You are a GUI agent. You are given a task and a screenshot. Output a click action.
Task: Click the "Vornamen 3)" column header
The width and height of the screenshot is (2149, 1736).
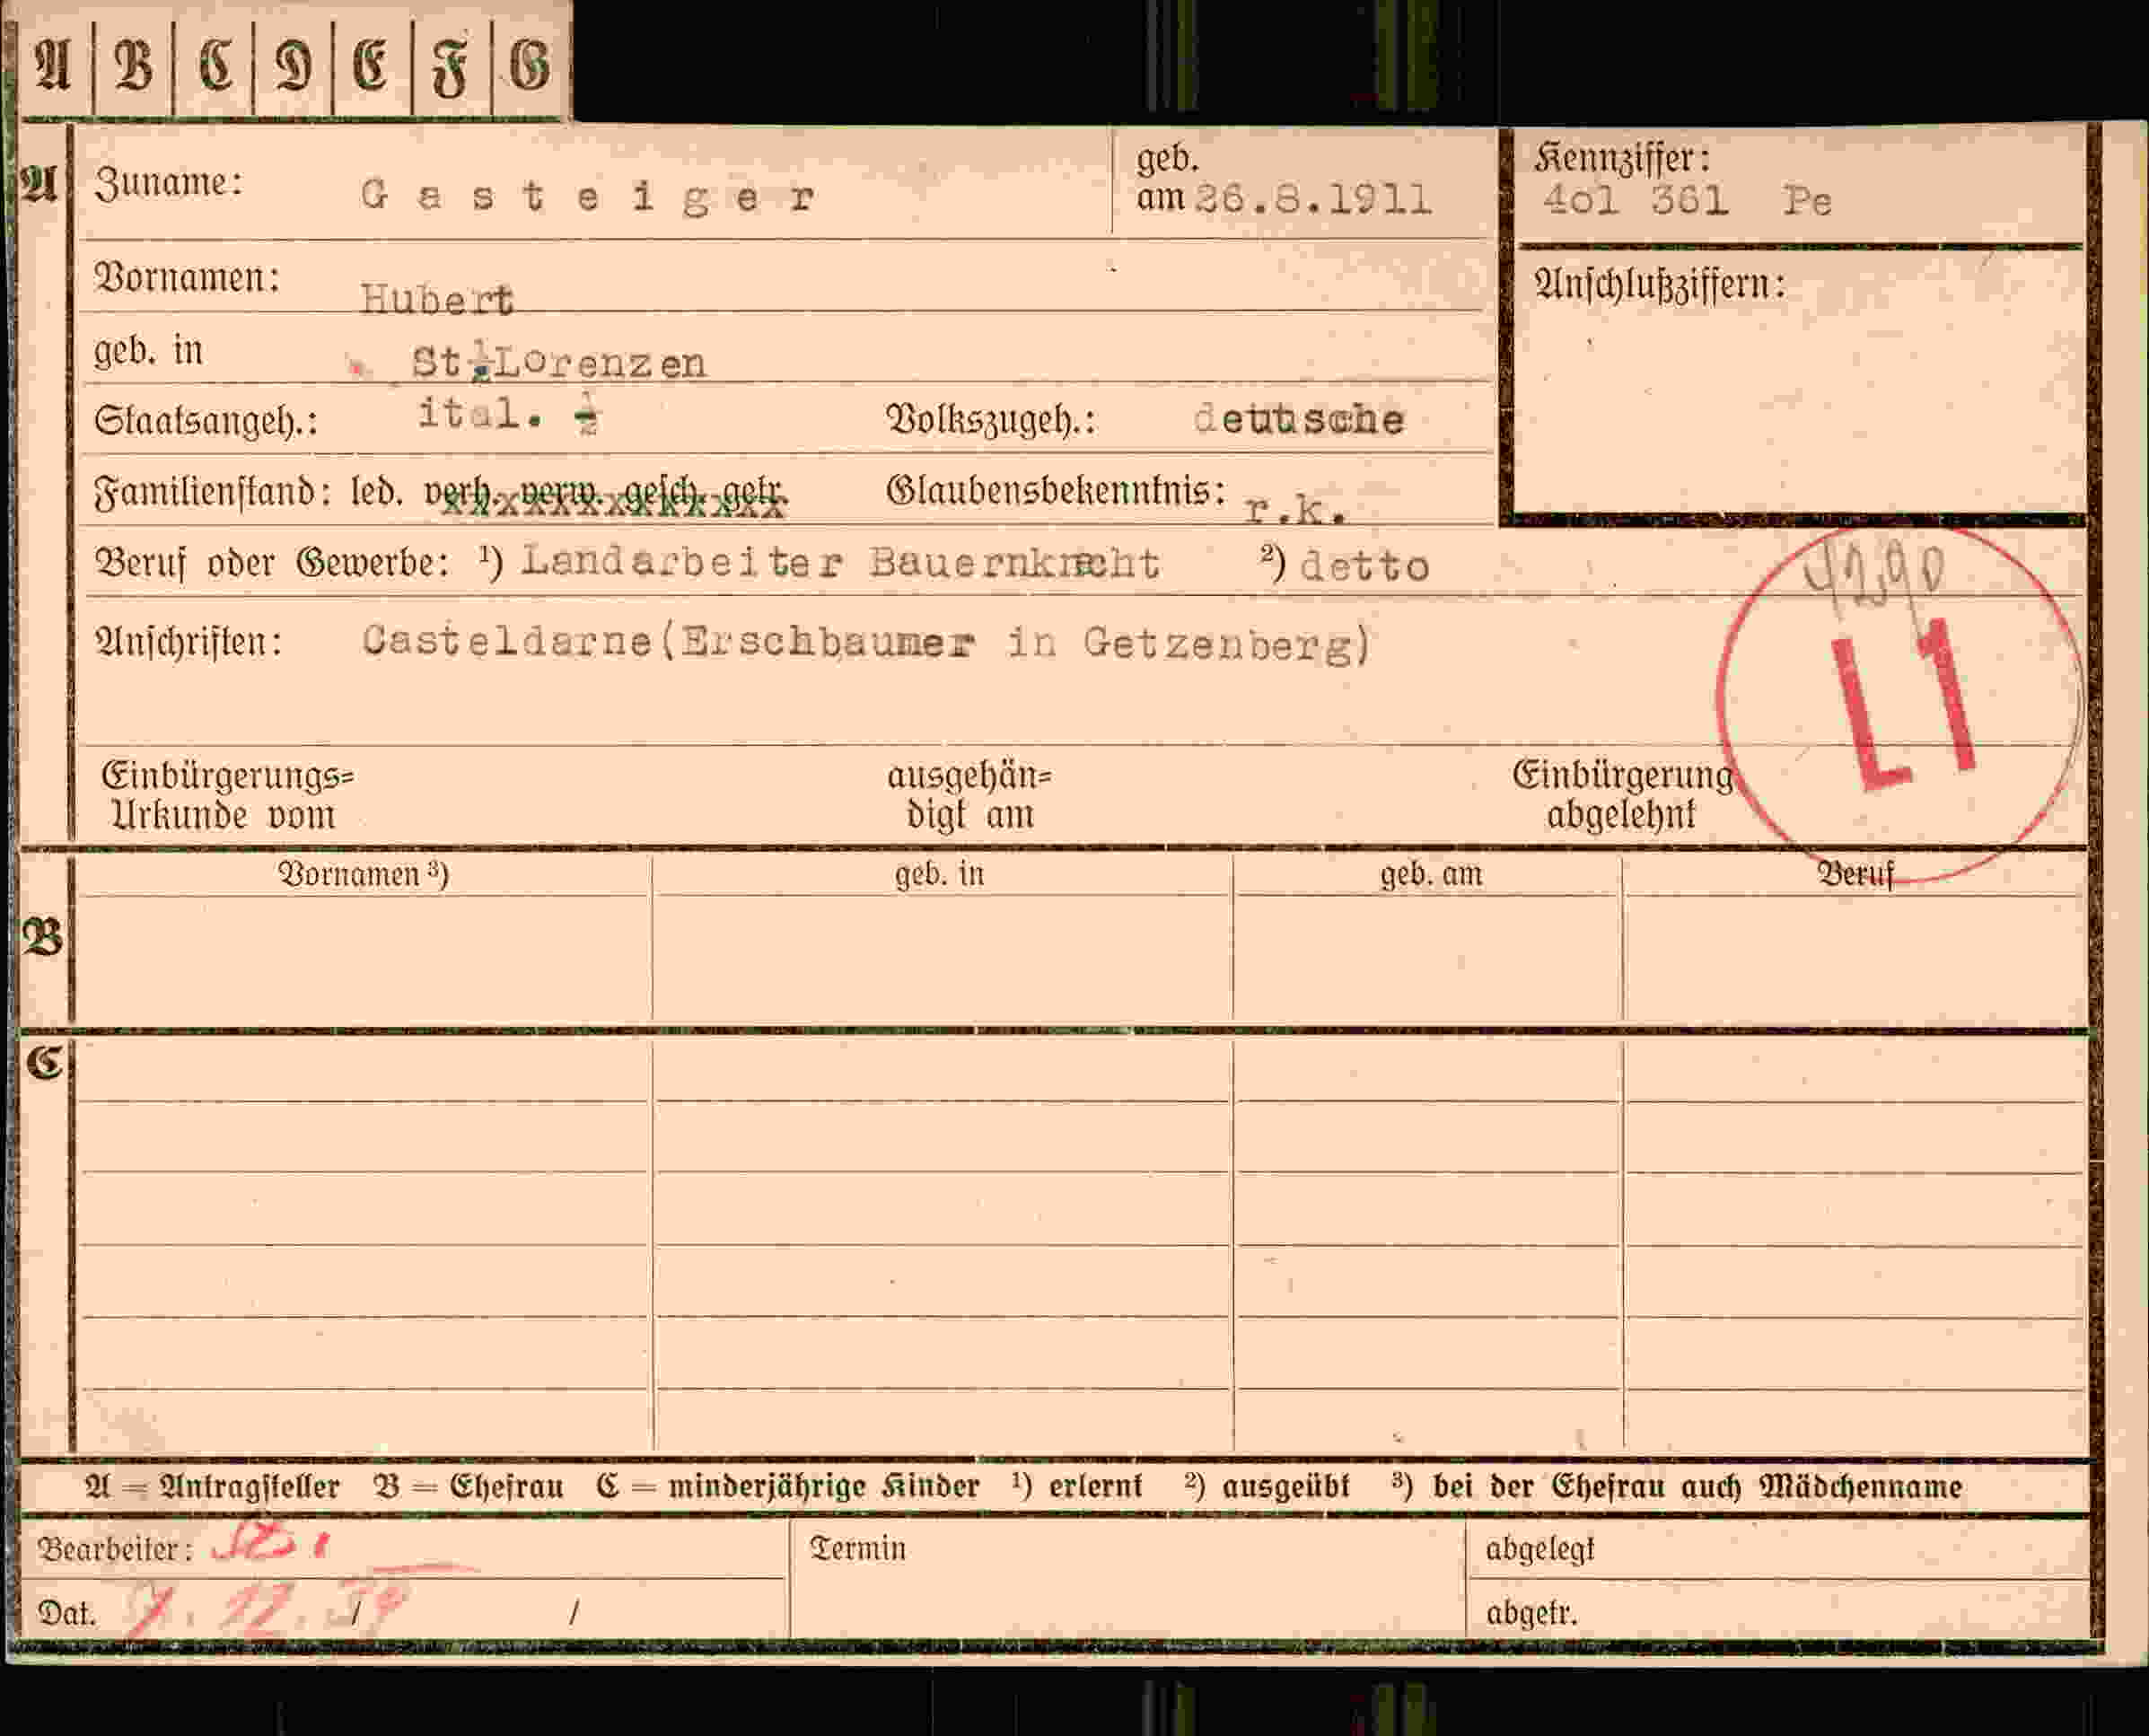coord(363,875)
